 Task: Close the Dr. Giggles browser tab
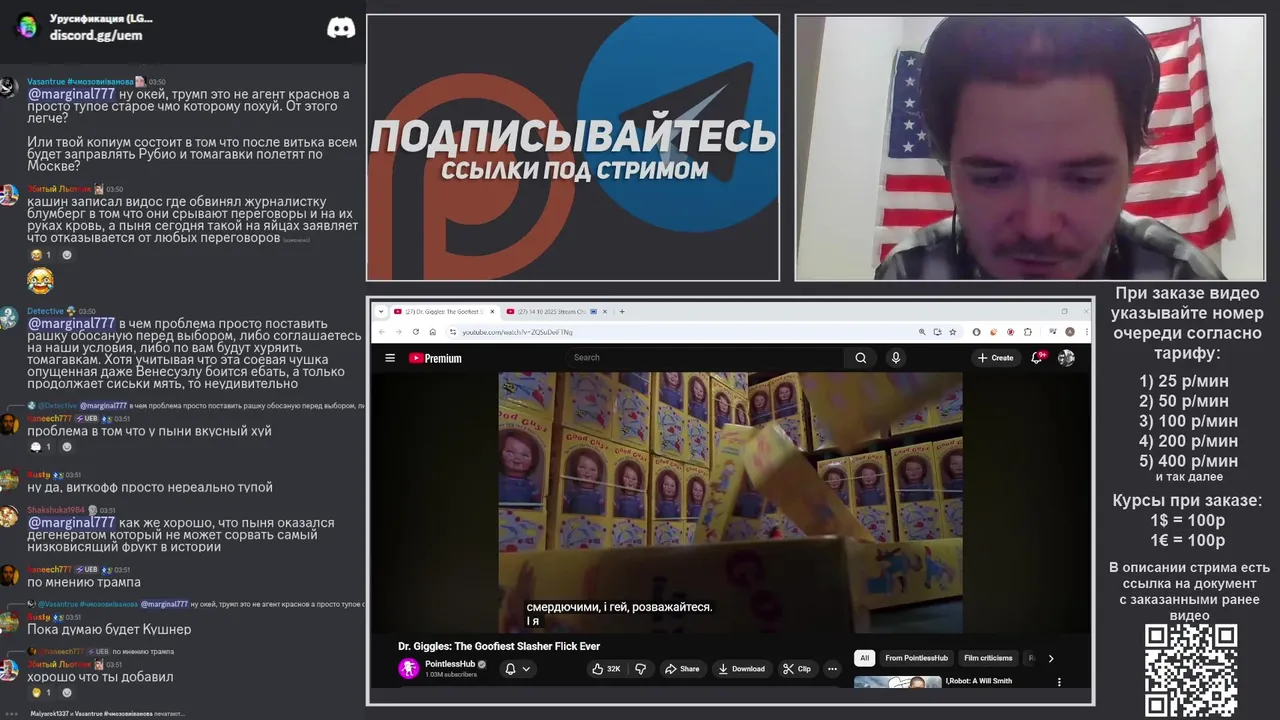[492, 311]
